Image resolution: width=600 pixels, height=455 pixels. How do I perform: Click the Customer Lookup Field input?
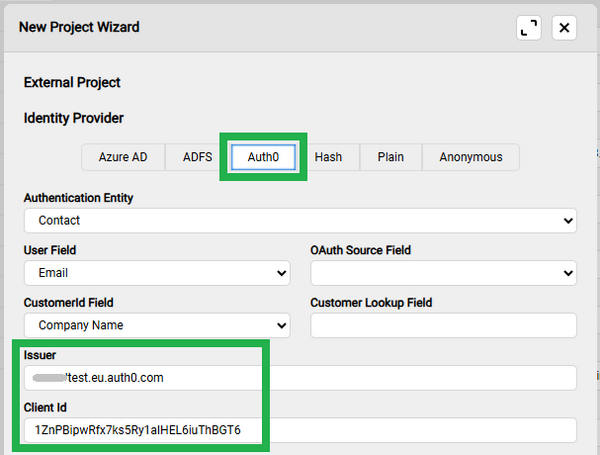click(x=443, y=325)
